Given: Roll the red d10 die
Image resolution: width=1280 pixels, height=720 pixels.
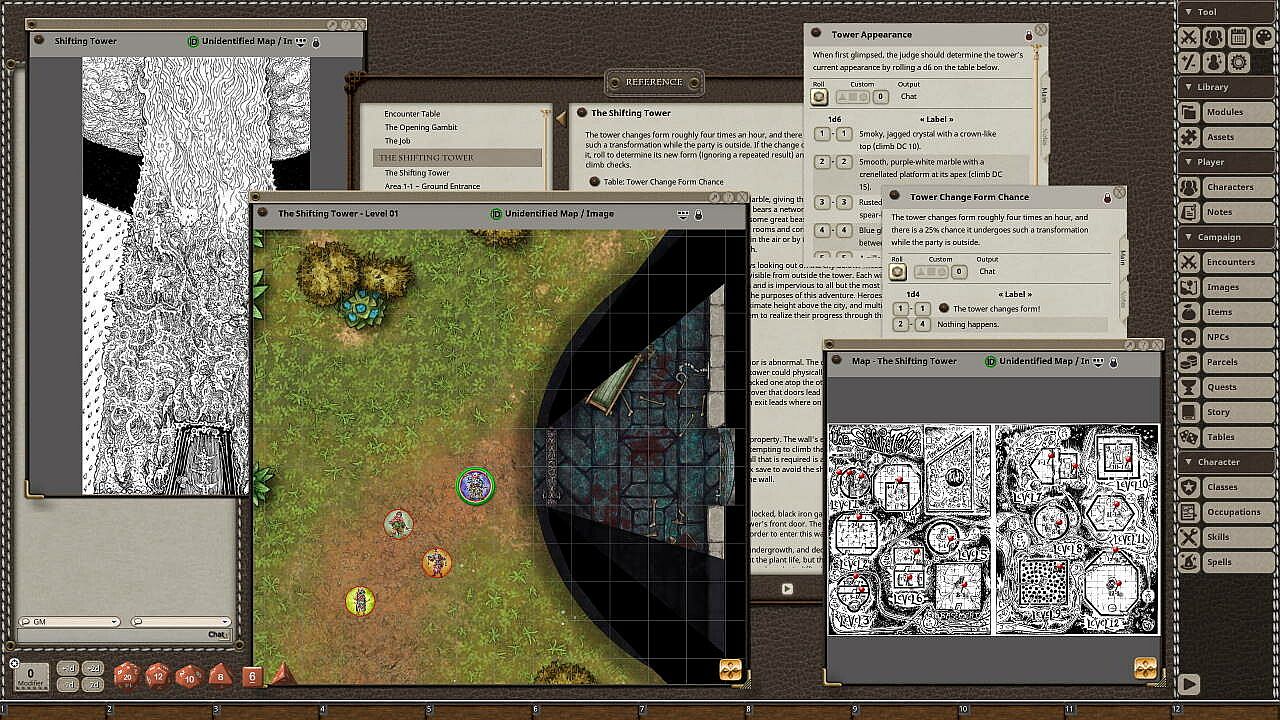Looking at the screenshot, I should [190, 676].
